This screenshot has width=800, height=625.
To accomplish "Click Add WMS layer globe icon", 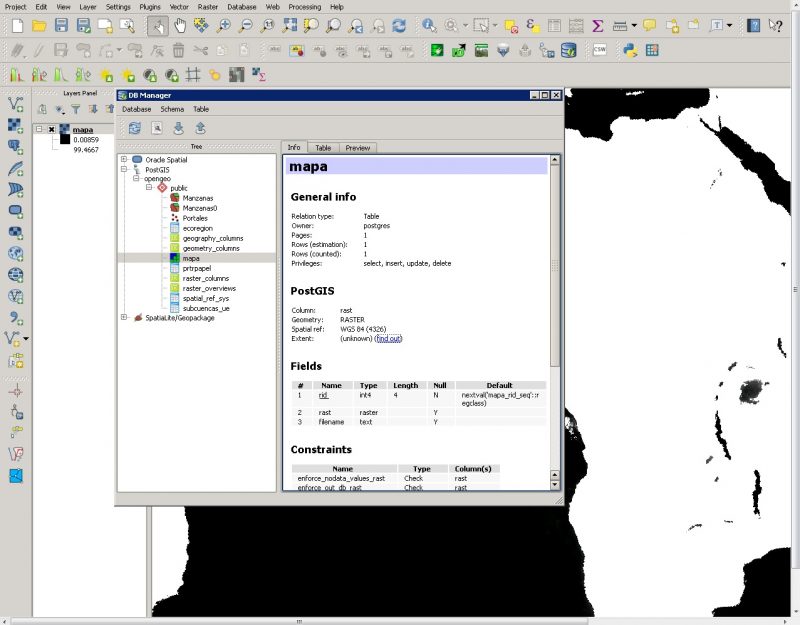I will (x=16, y=254).
